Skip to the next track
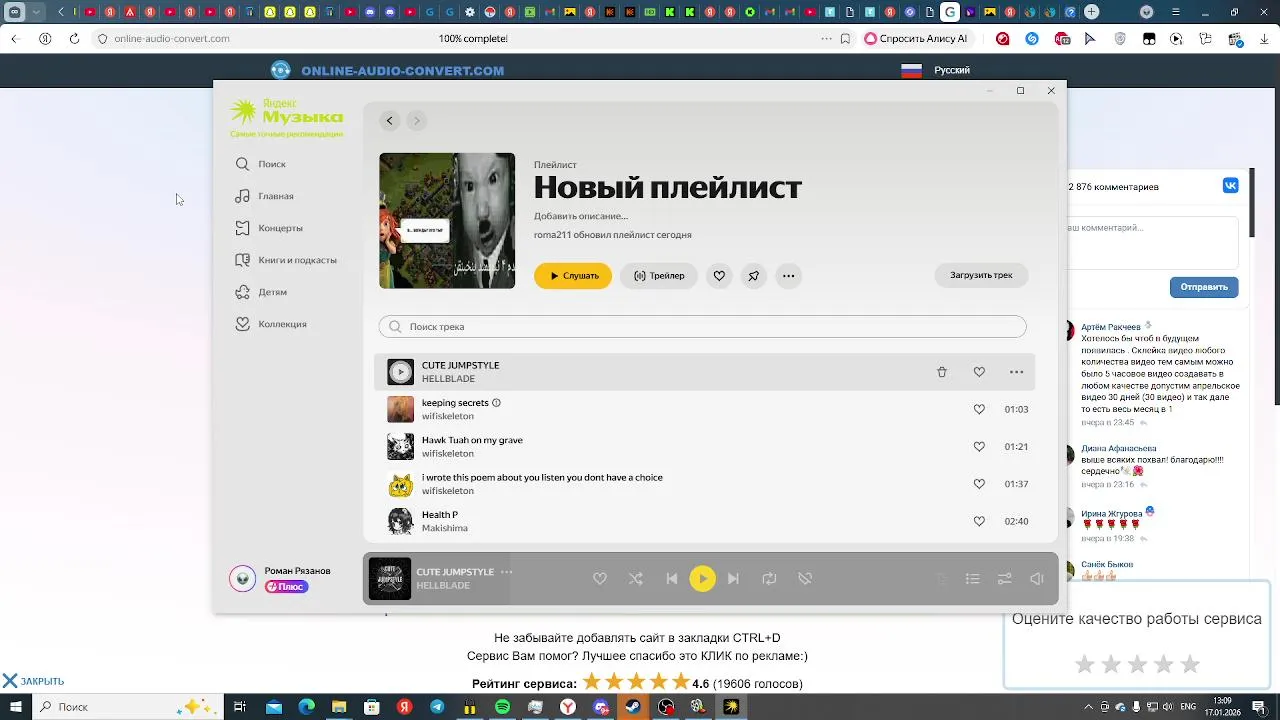Viewport: 1280px width, 720px height. [733, 579]
